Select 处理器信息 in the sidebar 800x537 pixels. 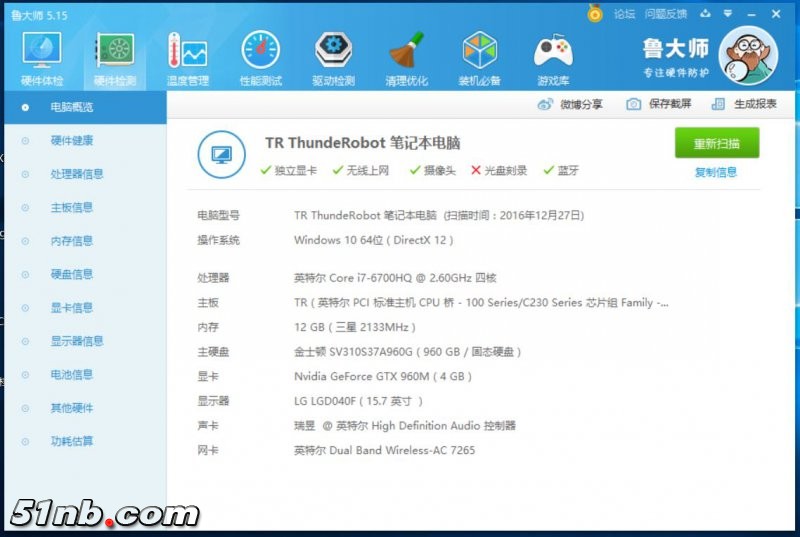pyautogui.click(x=77, y=174)
